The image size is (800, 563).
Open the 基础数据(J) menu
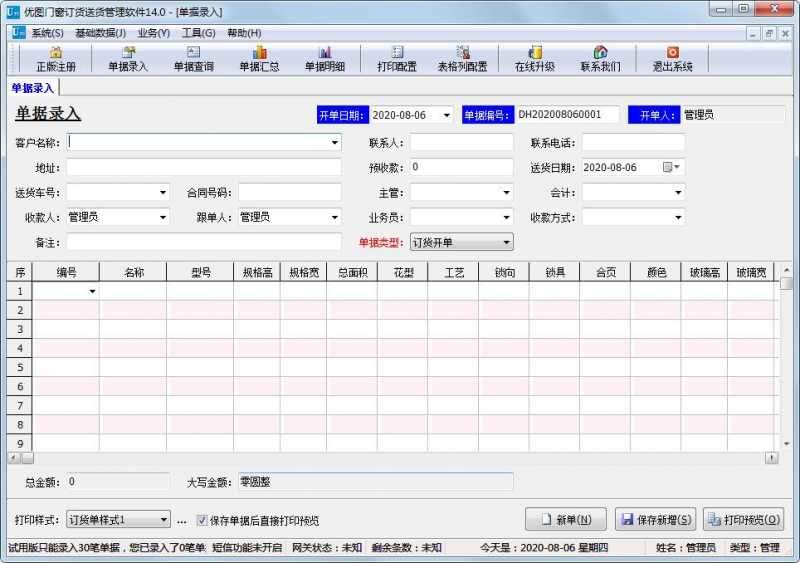(x=100, y=33)
